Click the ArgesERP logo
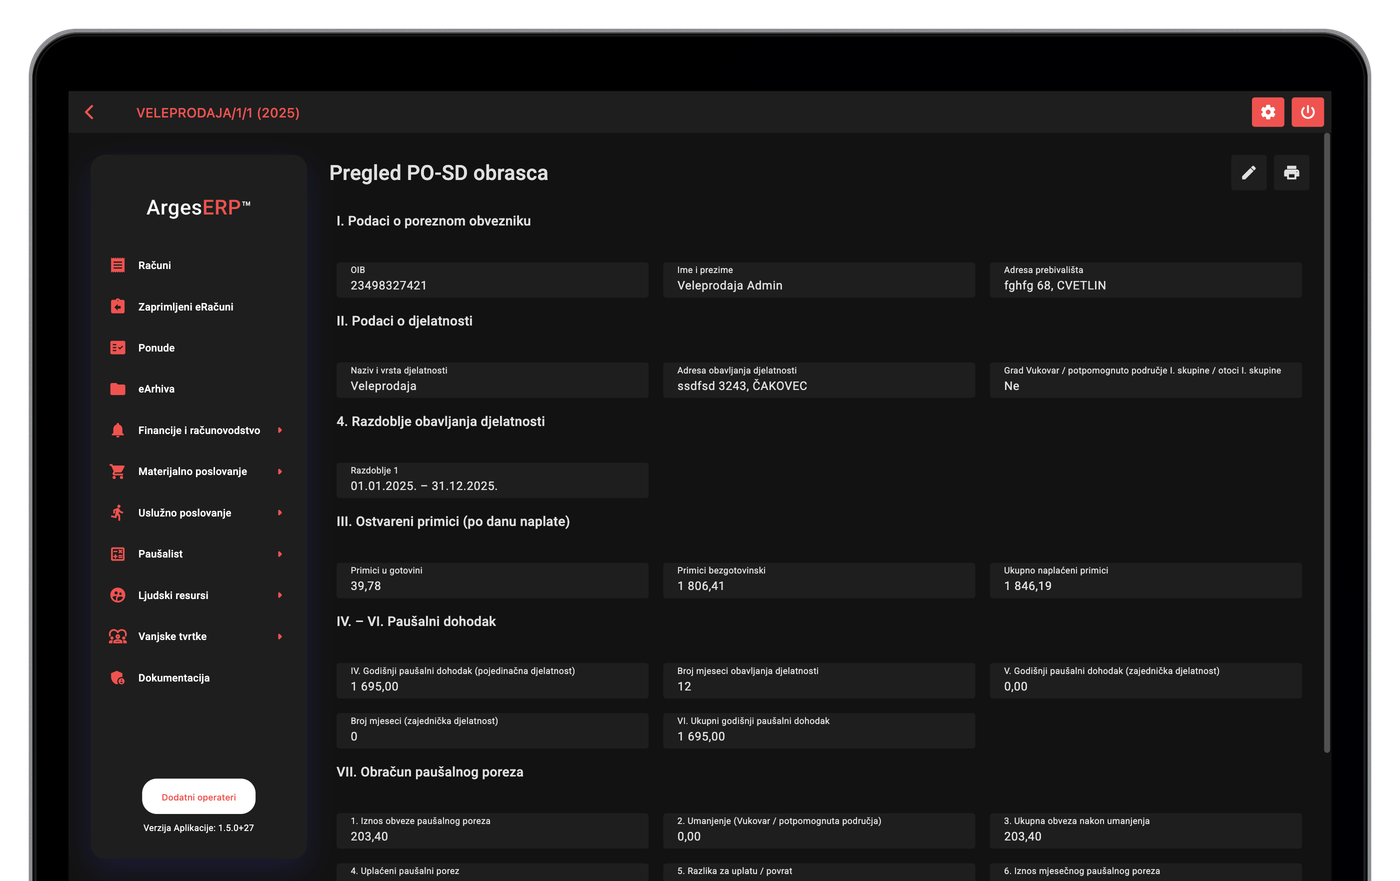This screenshot has width=1400, height=881. 199,208
